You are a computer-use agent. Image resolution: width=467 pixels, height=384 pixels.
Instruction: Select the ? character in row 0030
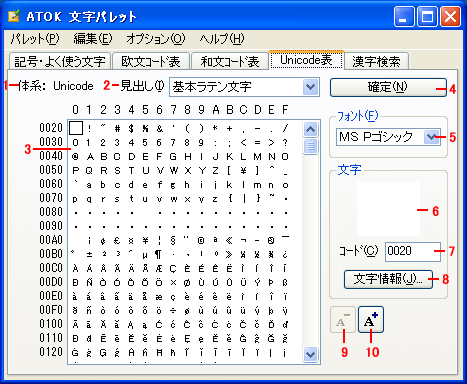tap(285, 142)
